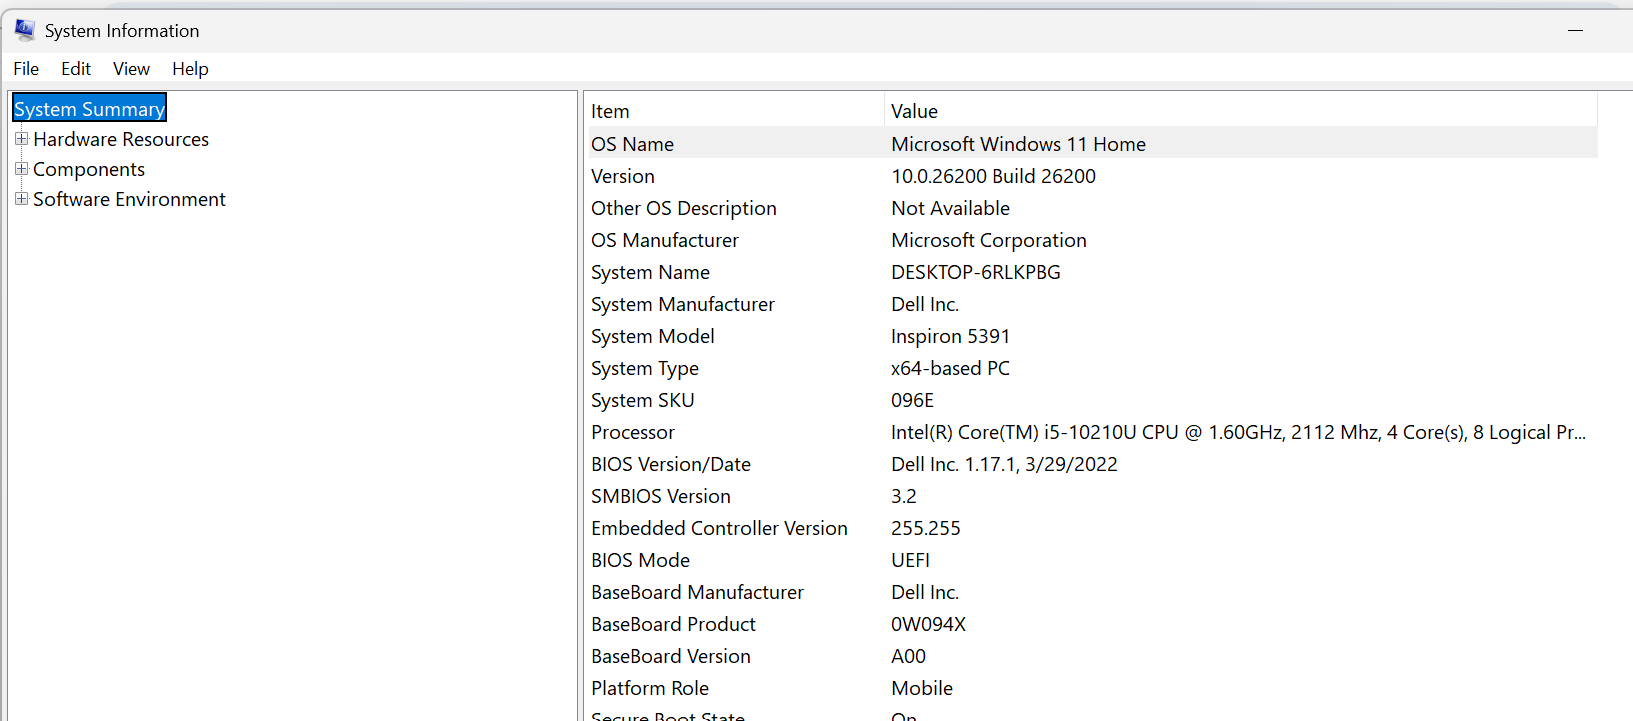Select the SMBIOS Version row
Screen dimensions: 1633x721
pos(1091,496)
